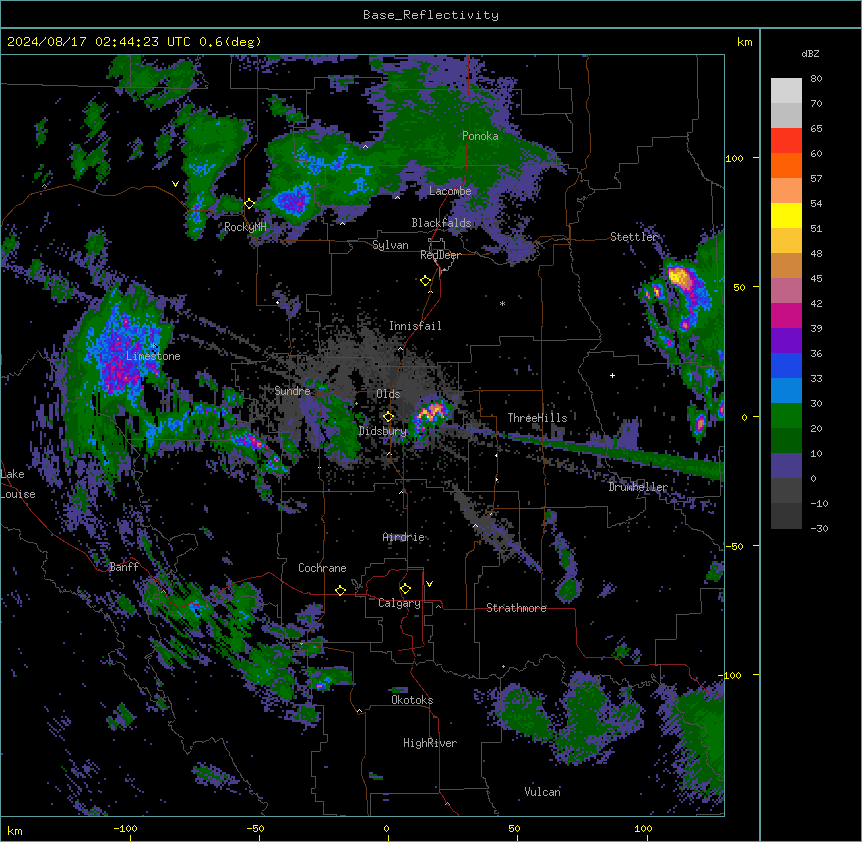Click the HighRiver town label
This screenshot has height=842, width=862.
pyautogui.click(x=430, y=743)
